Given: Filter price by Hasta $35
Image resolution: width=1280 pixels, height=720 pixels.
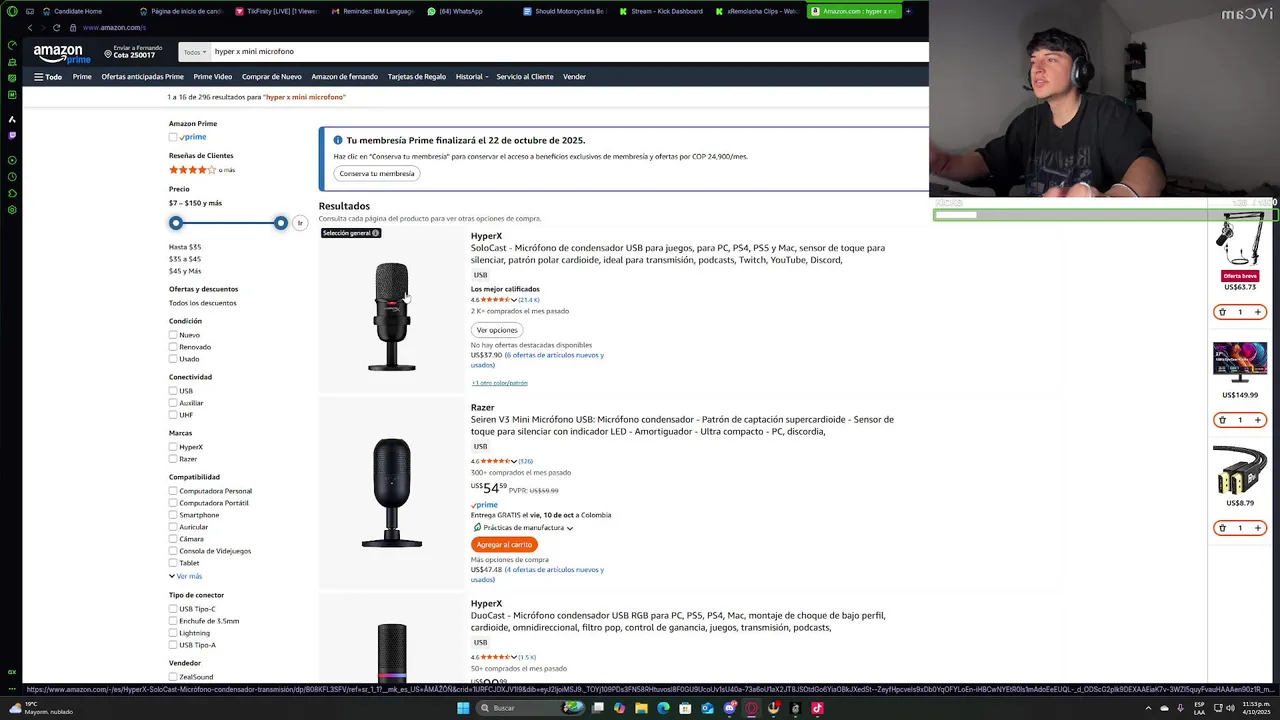Looking at the screenshot, I should [x=185, y=247].
